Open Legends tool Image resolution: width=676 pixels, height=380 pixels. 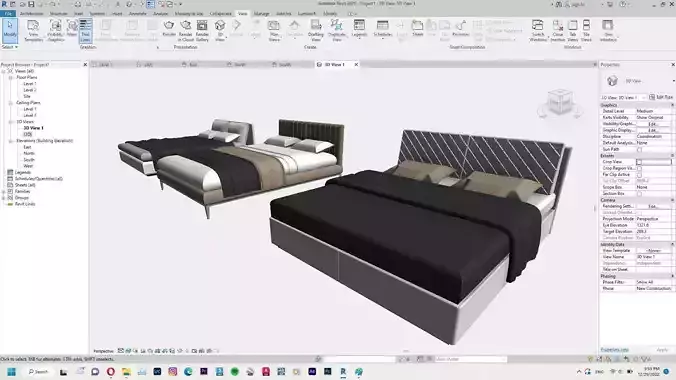pyautogui.click(x=359, y=28)
